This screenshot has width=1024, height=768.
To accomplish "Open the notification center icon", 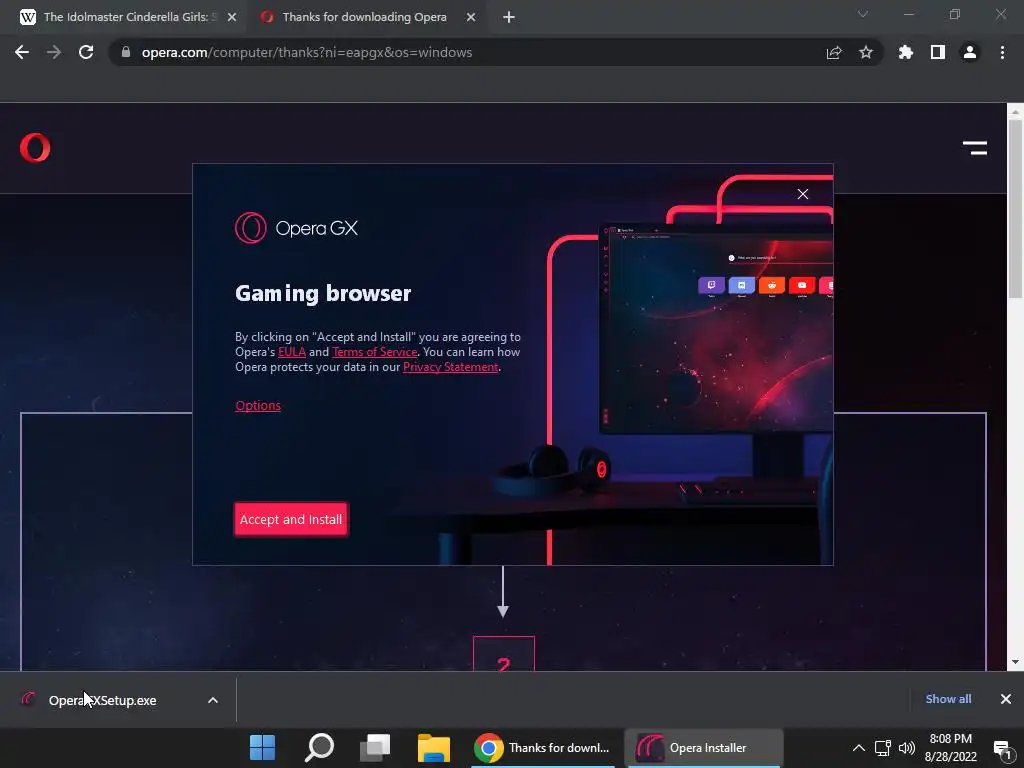I will pos(1002,749).
